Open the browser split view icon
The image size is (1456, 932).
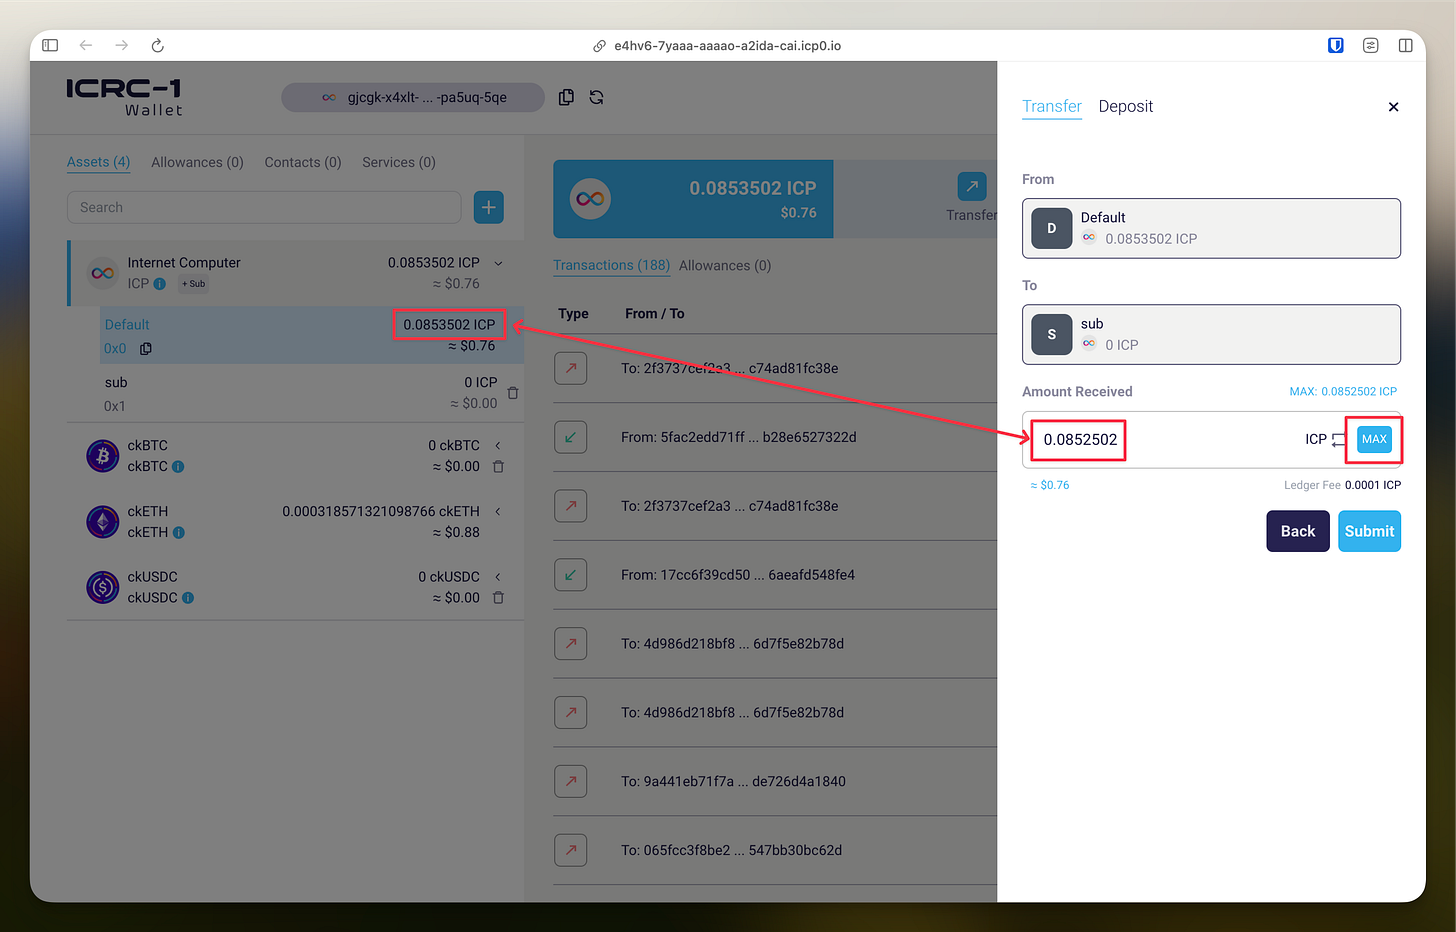pos(1405,45)
